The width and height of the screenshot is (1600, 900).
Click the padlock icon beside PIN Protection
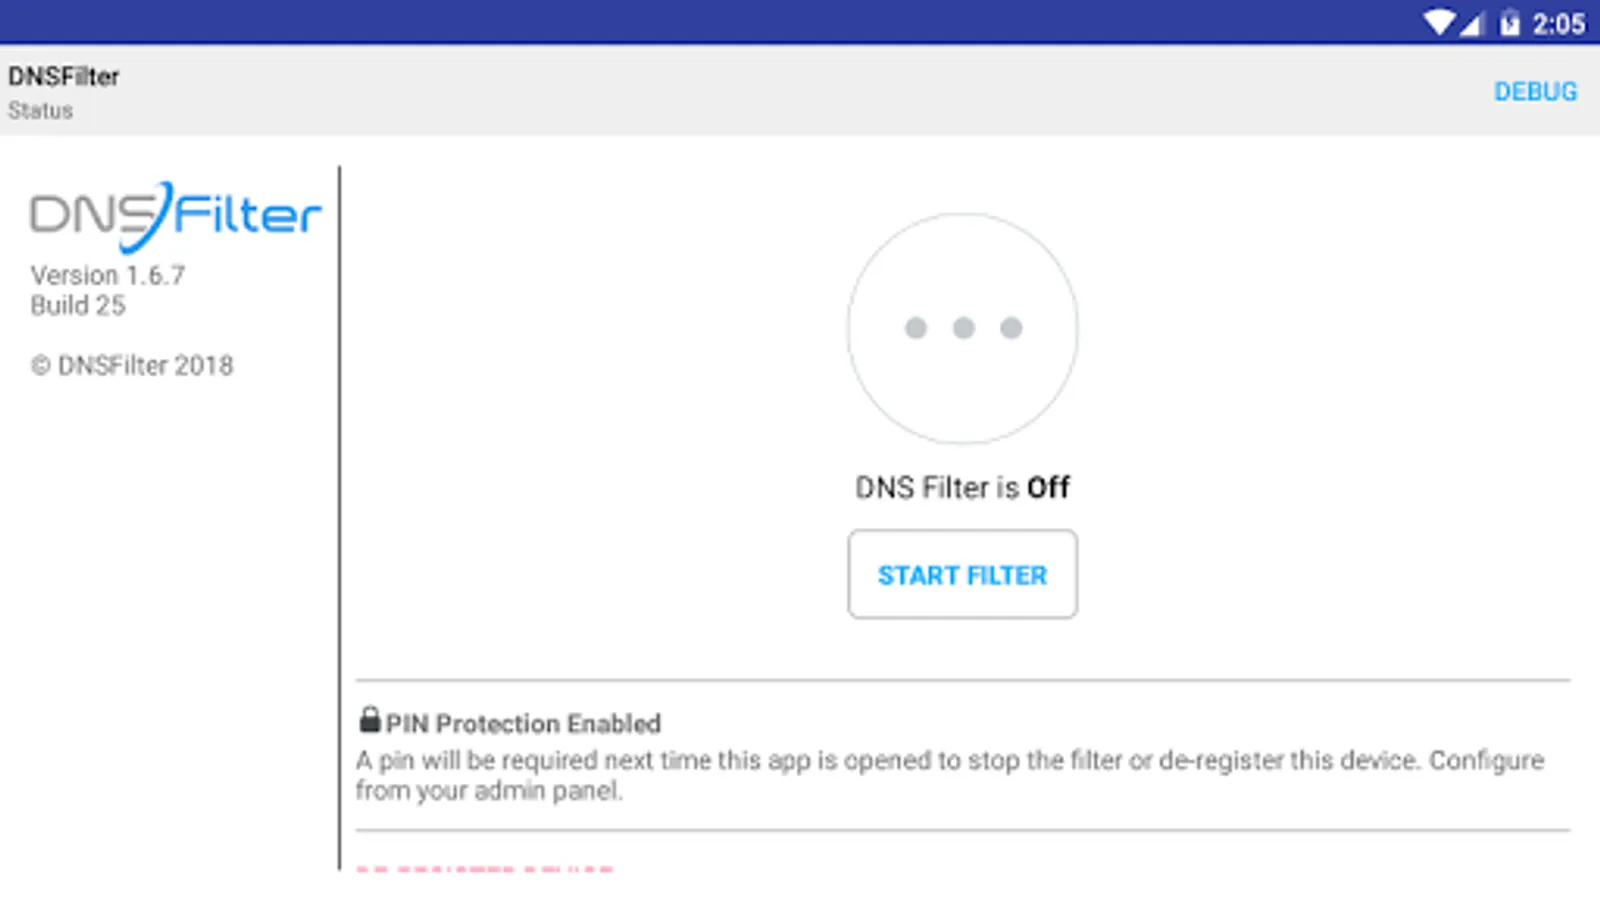coord(370,720)
